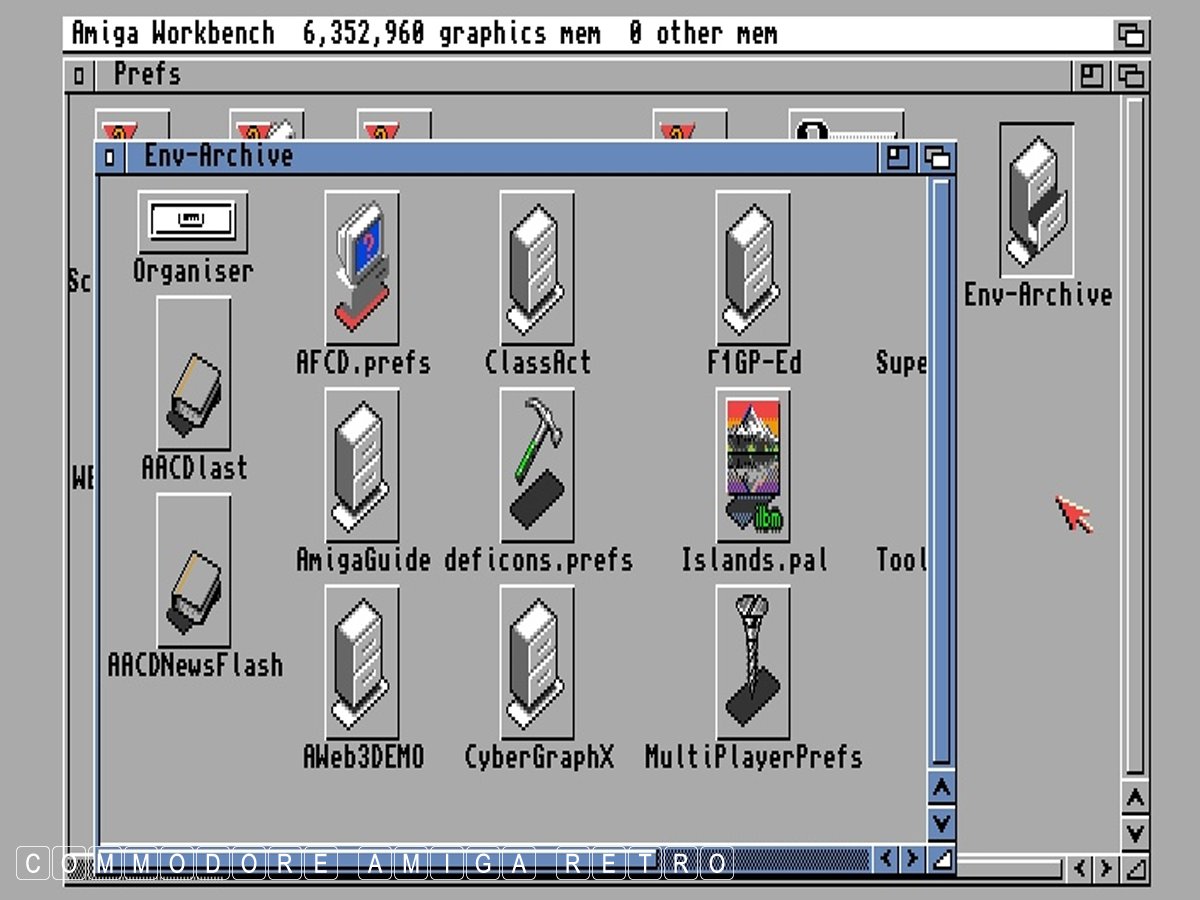Open the AmigaGuide drawer
Screen dimensions: 1200x900
point(361,464)
